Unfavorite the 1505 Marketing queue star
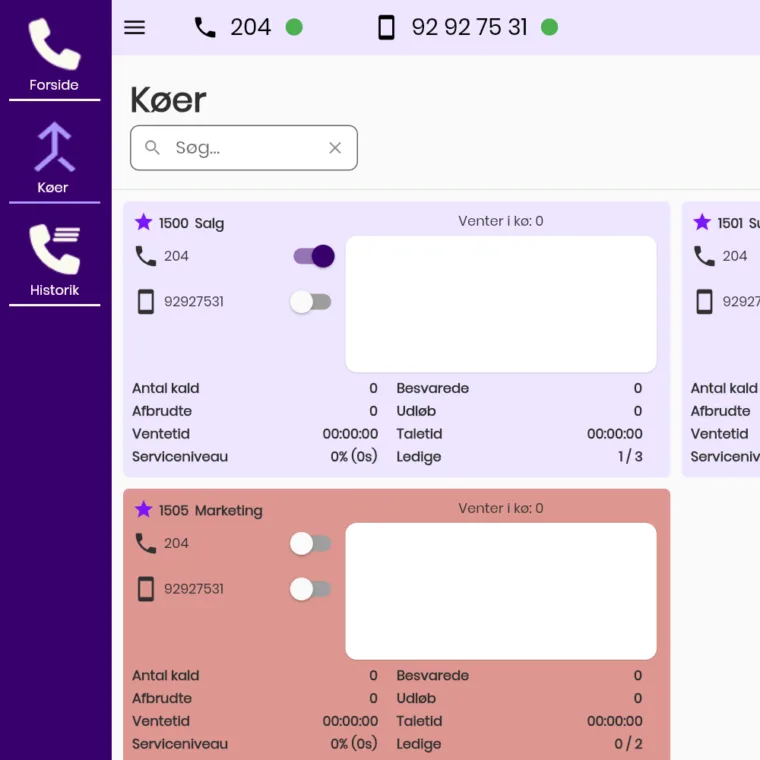Image resolution: width=760 pixels, height=760 pixels. (143, 509)
